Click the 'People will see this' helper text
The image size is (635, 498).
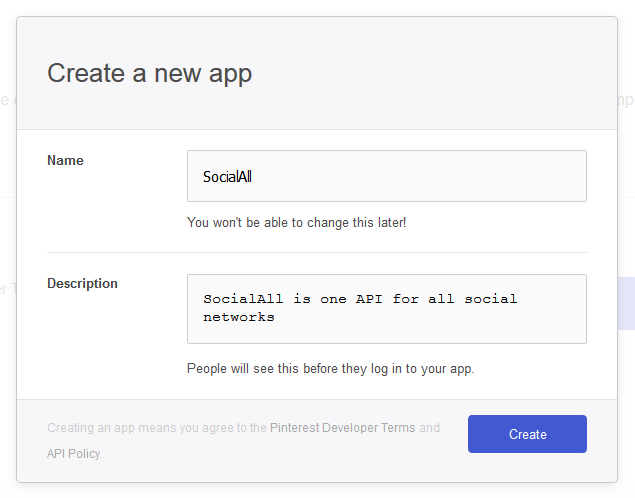point(330,368)
